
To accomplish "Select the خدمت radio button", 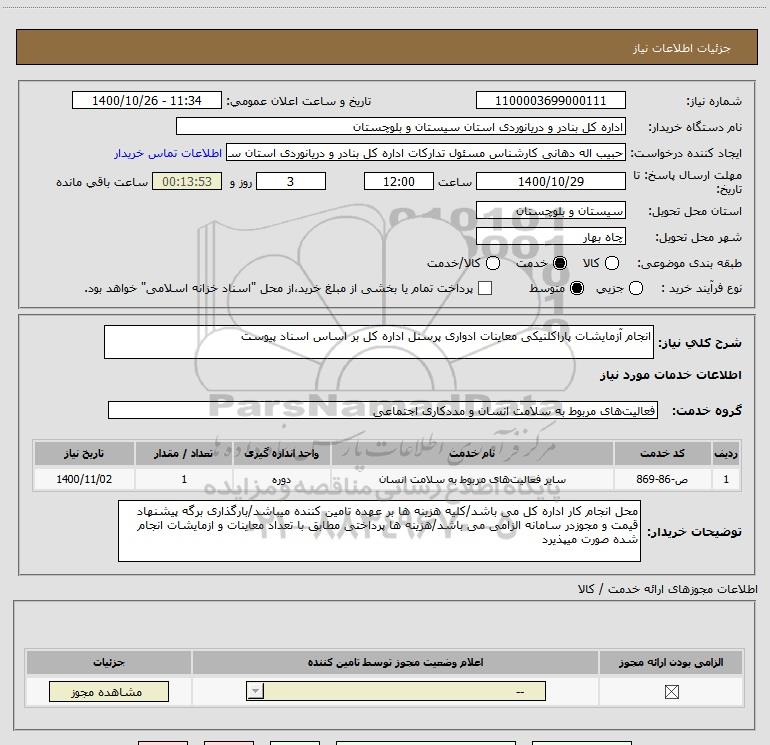I will (x=559, y=263).
